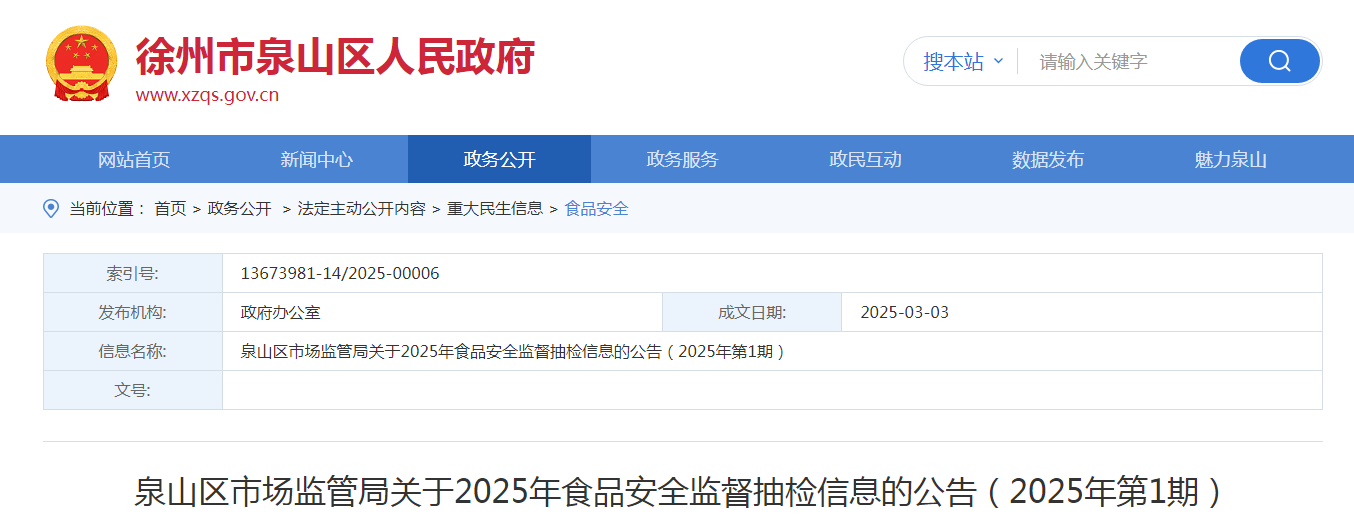Screen dimensions: 1354x520
Task: Go to 政务公开 in the breadcrumb
Action: click(239, 208)
